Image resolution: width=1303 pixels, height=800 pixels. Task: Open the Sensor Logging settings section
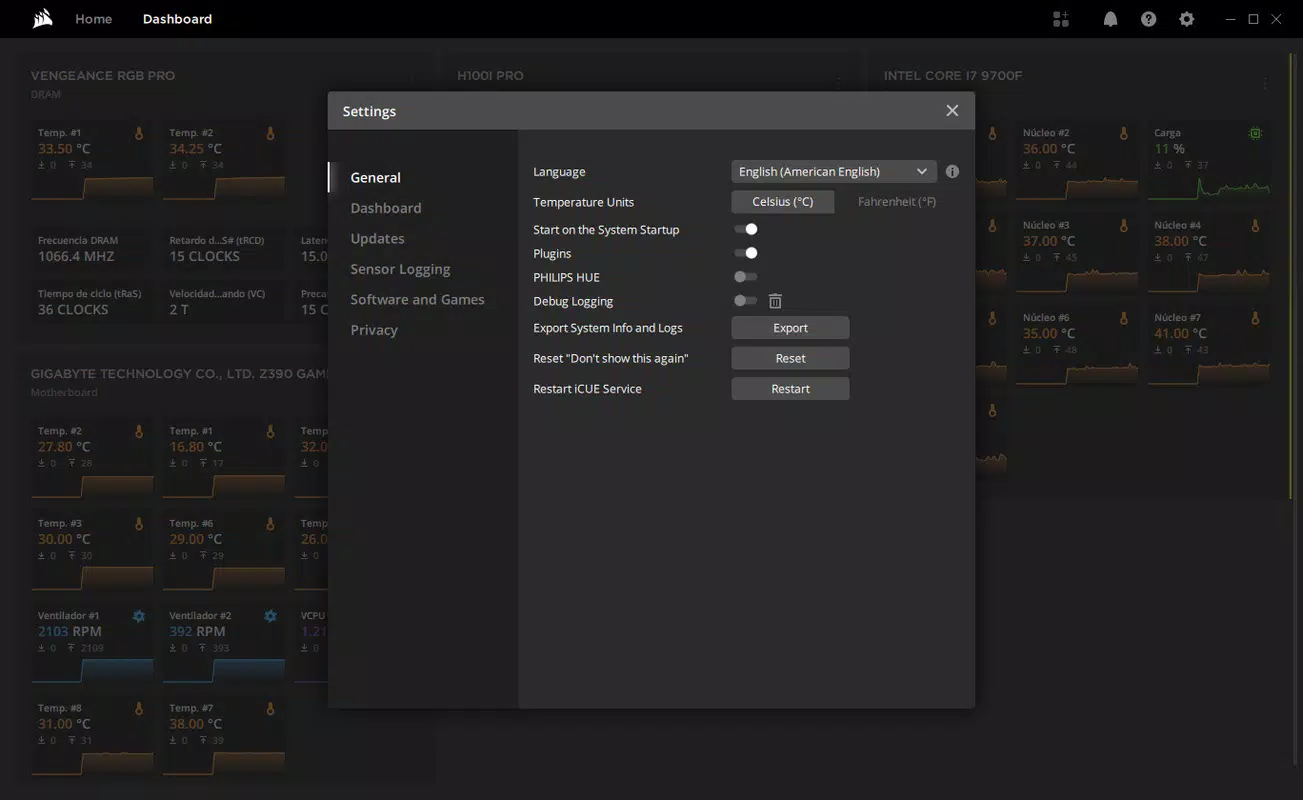tap(400, 269)
